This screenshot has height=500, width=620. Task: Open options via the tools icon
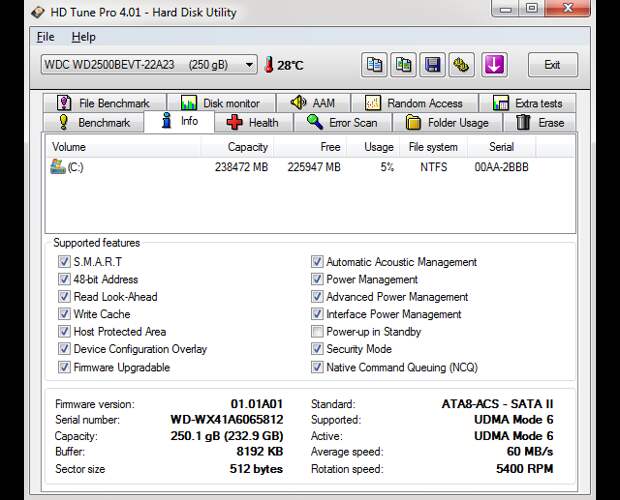click(x=461, y=64)
